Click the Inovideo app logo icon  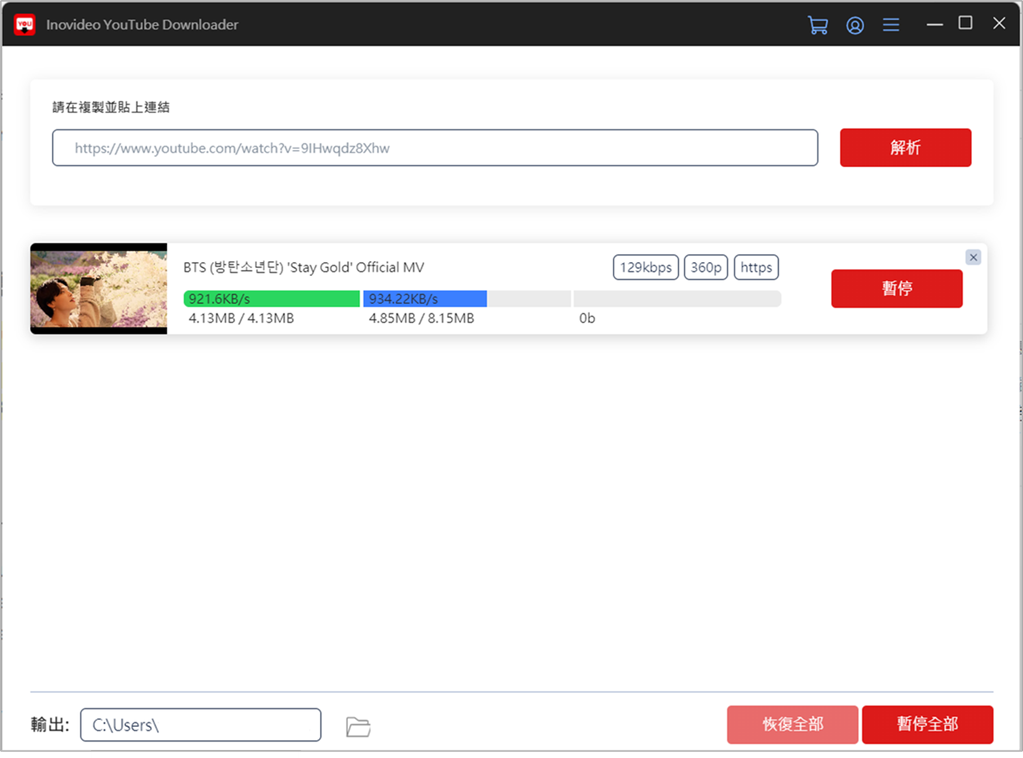25,25
